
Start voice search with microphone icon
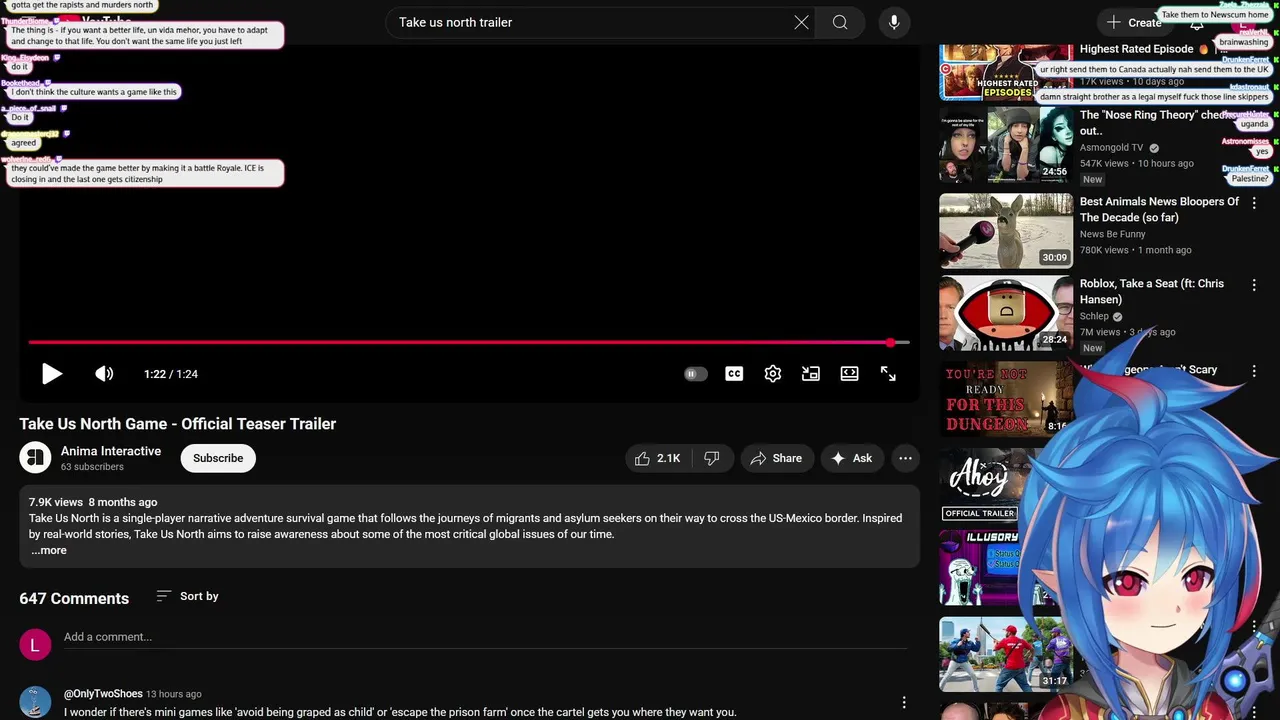click(x=894, y=22)
